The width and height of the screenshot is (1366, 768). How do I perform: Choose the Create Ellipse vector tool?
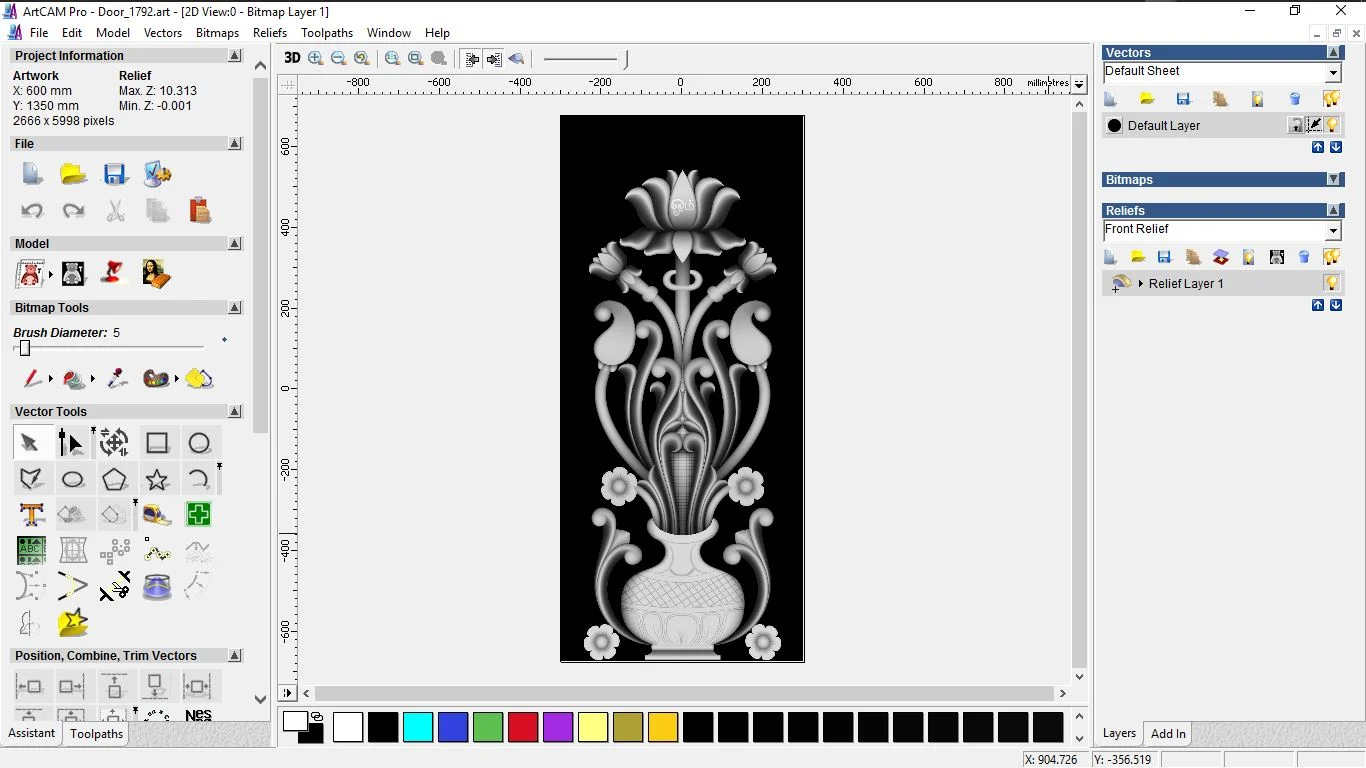click(x=73, y=480)
